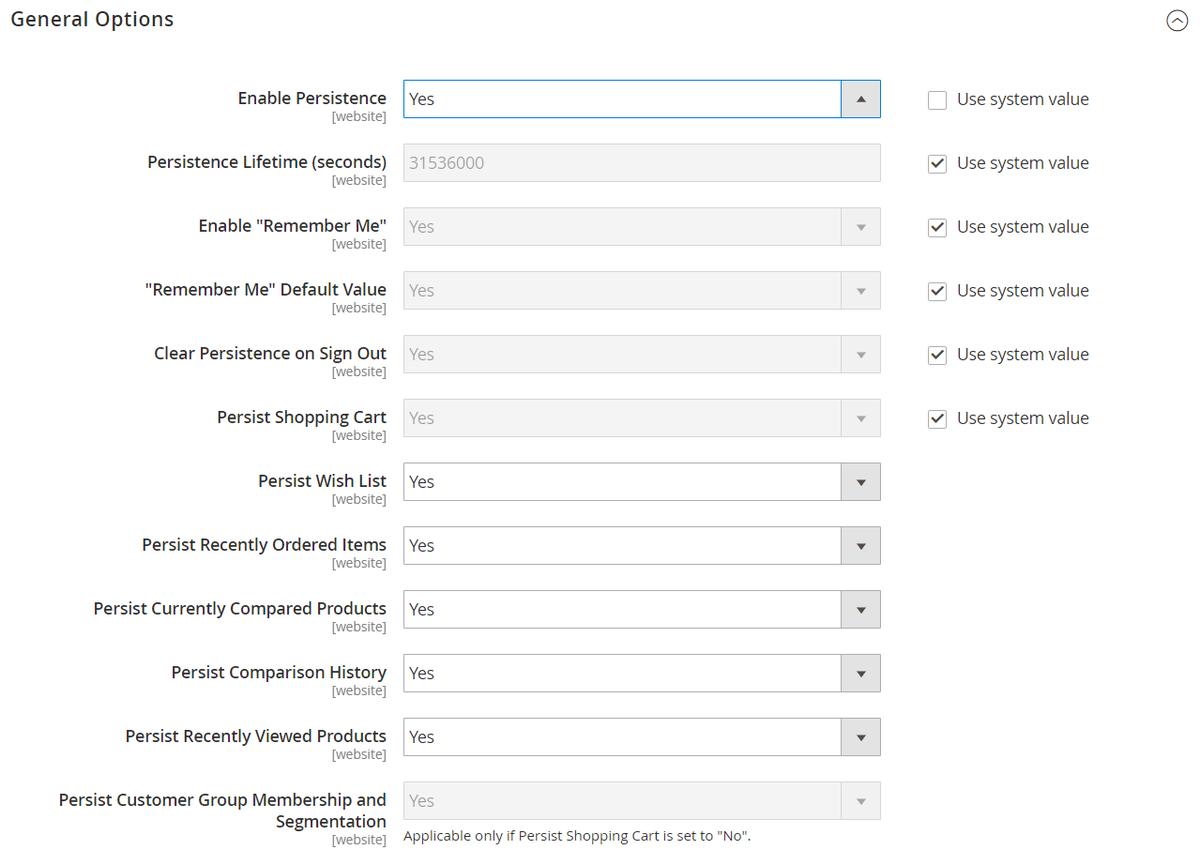Screen dimensions: 1200x865
Task: Click Persist Customer Group Membership dropdown
Action: click(641, 801)
